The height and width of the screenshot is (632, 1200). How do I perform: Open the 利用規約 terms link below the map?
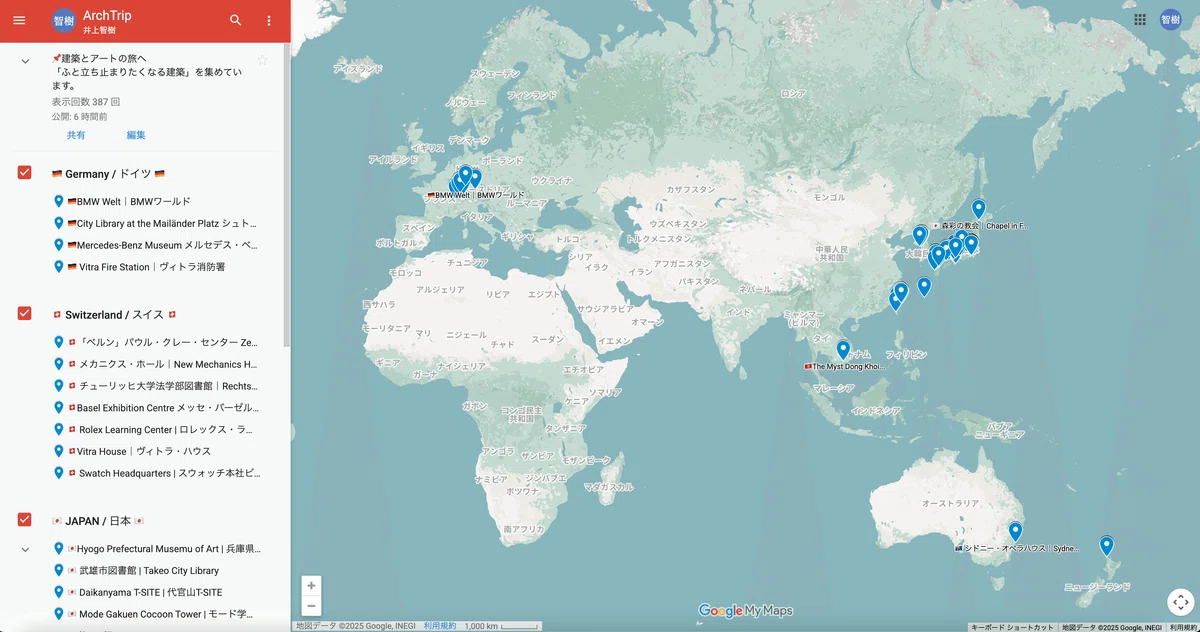point(439,626)
